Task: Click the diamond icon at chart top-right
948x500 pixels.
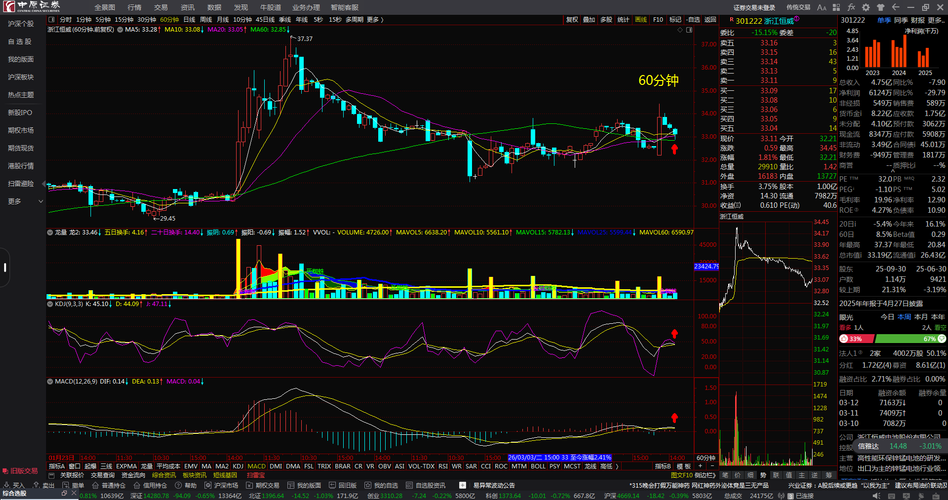Action: point(680,30)
